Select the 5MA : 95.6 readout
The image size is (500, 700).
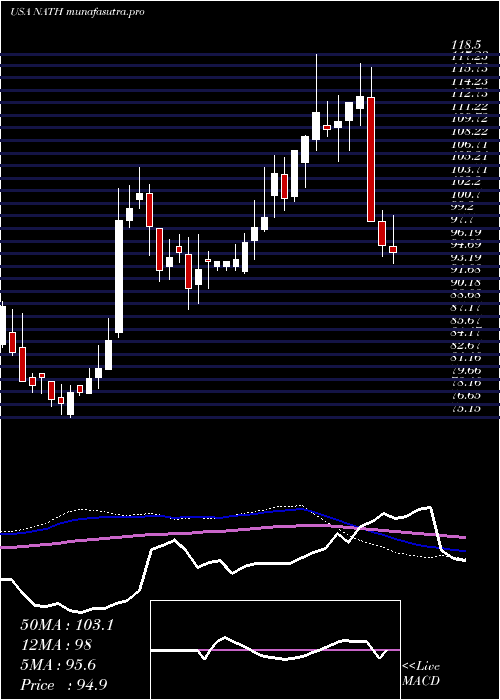click(58, 664)
